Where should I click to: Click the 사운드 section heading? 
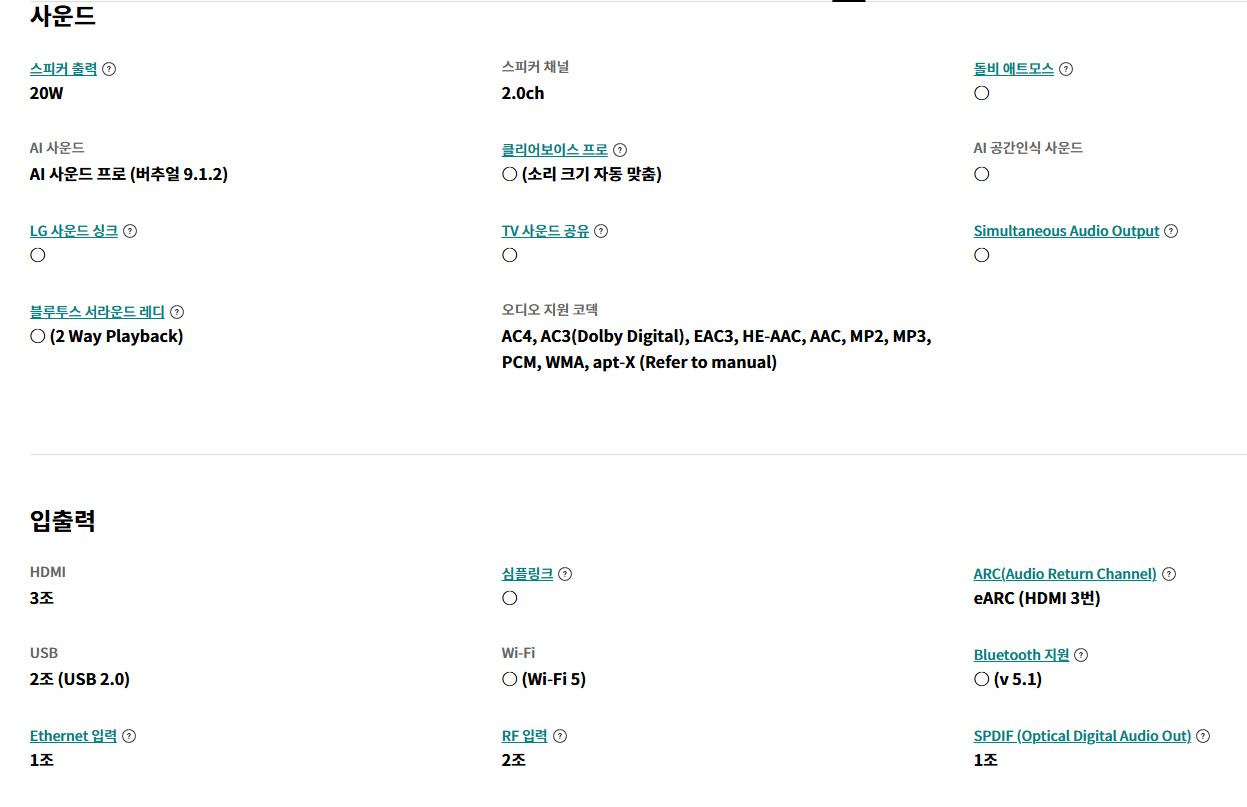pyautogui.click(x=63, y=16)
